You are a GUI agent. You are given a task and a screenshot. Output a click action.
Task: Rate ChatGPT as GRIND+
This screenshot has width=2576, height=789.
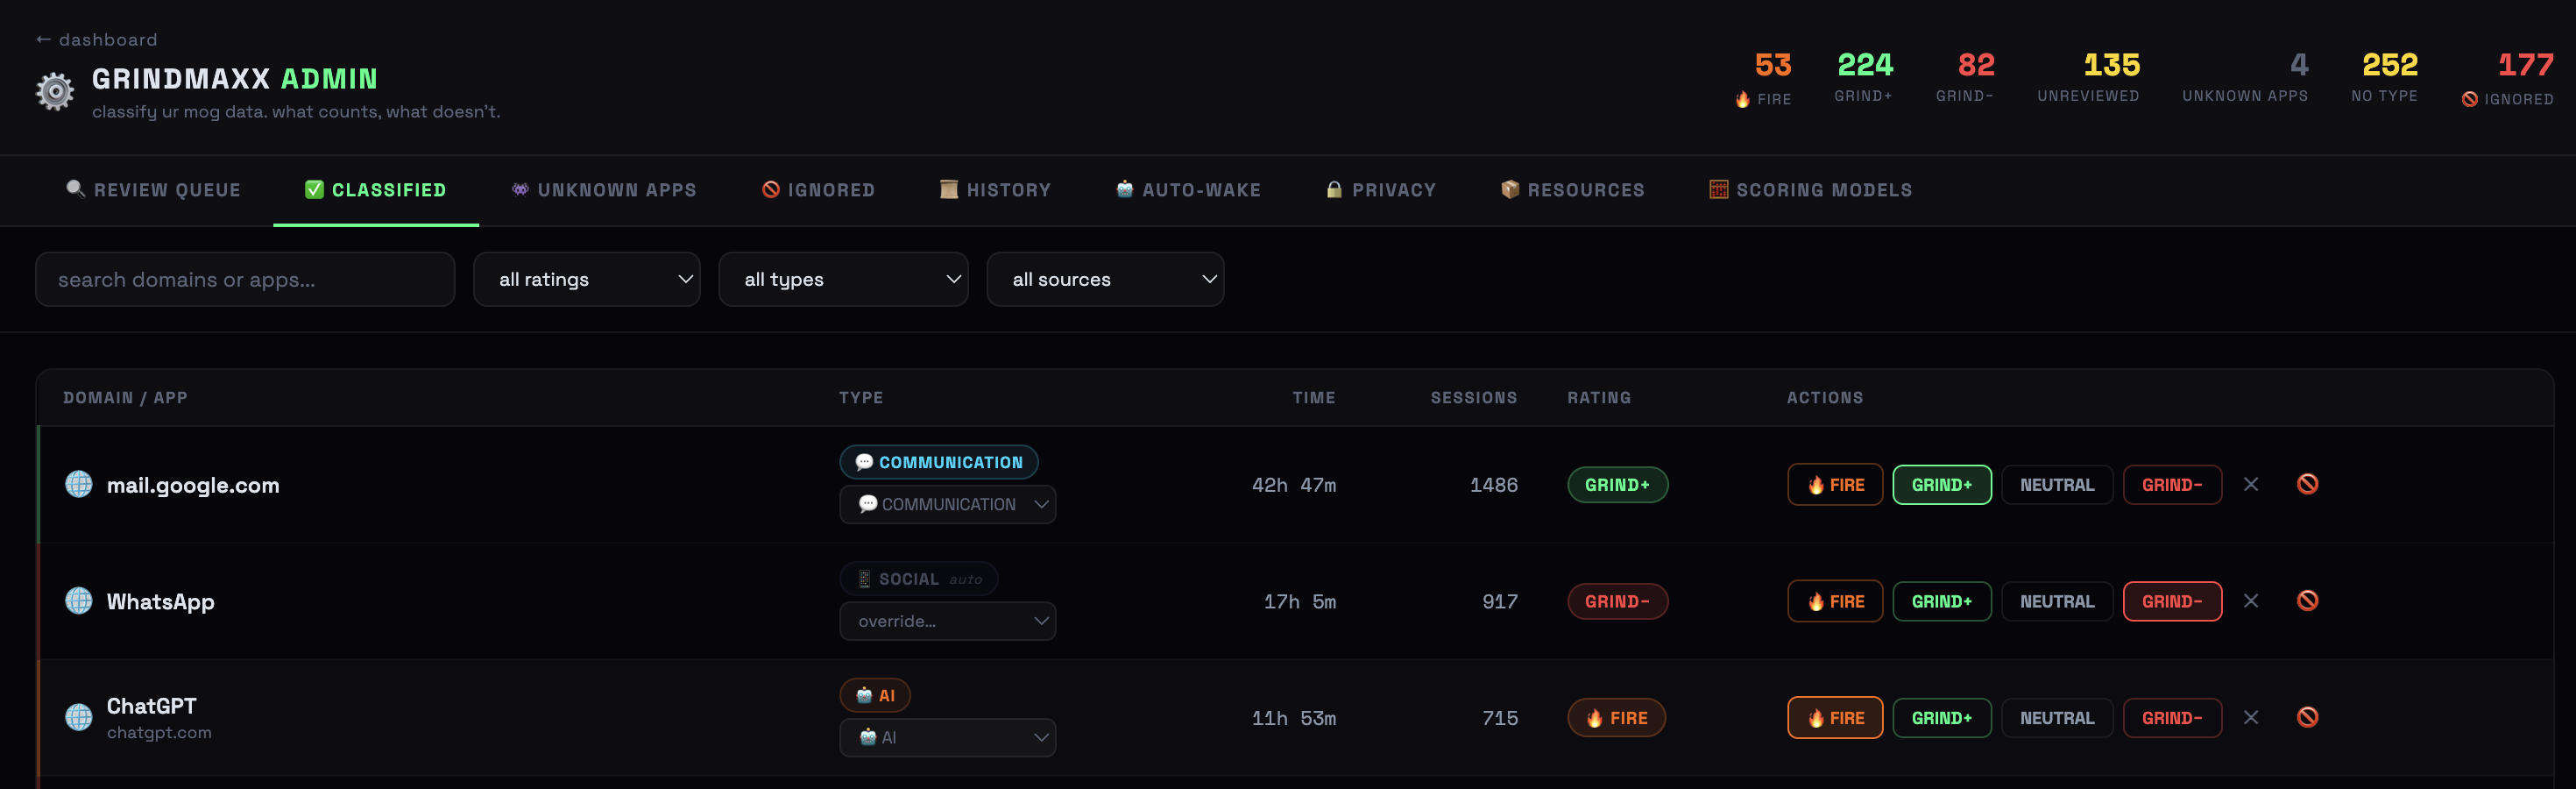(x=1942, y=718)
